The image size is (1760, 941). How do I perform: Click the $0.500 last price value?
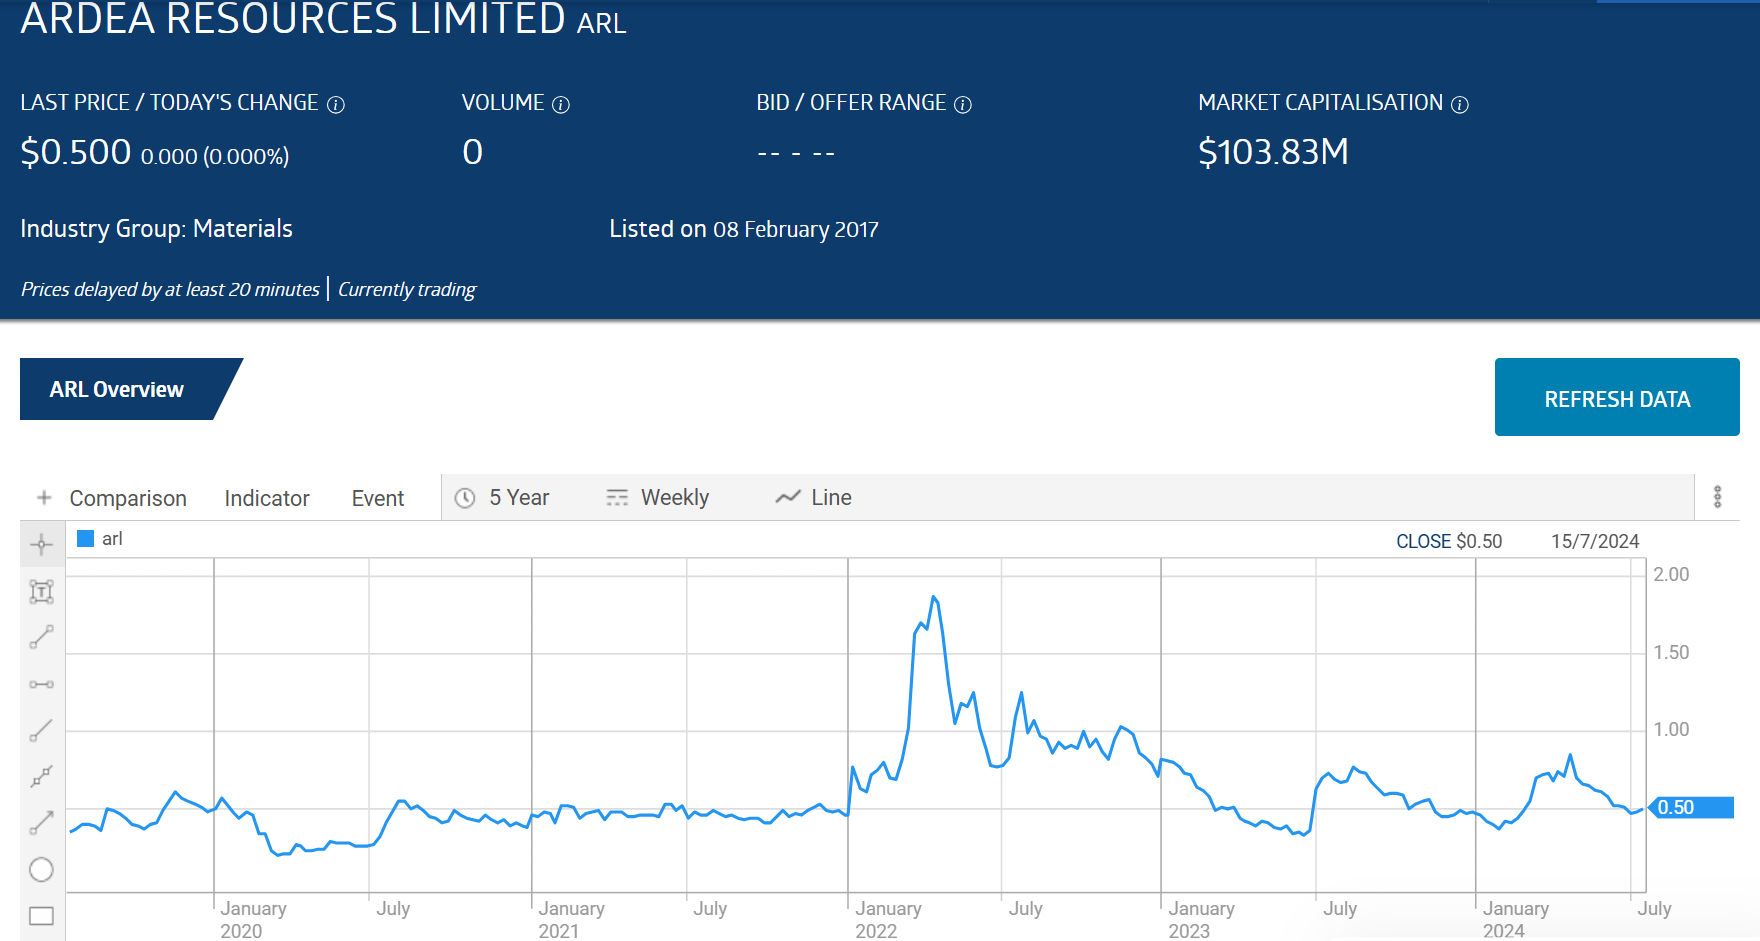[76, 152]
